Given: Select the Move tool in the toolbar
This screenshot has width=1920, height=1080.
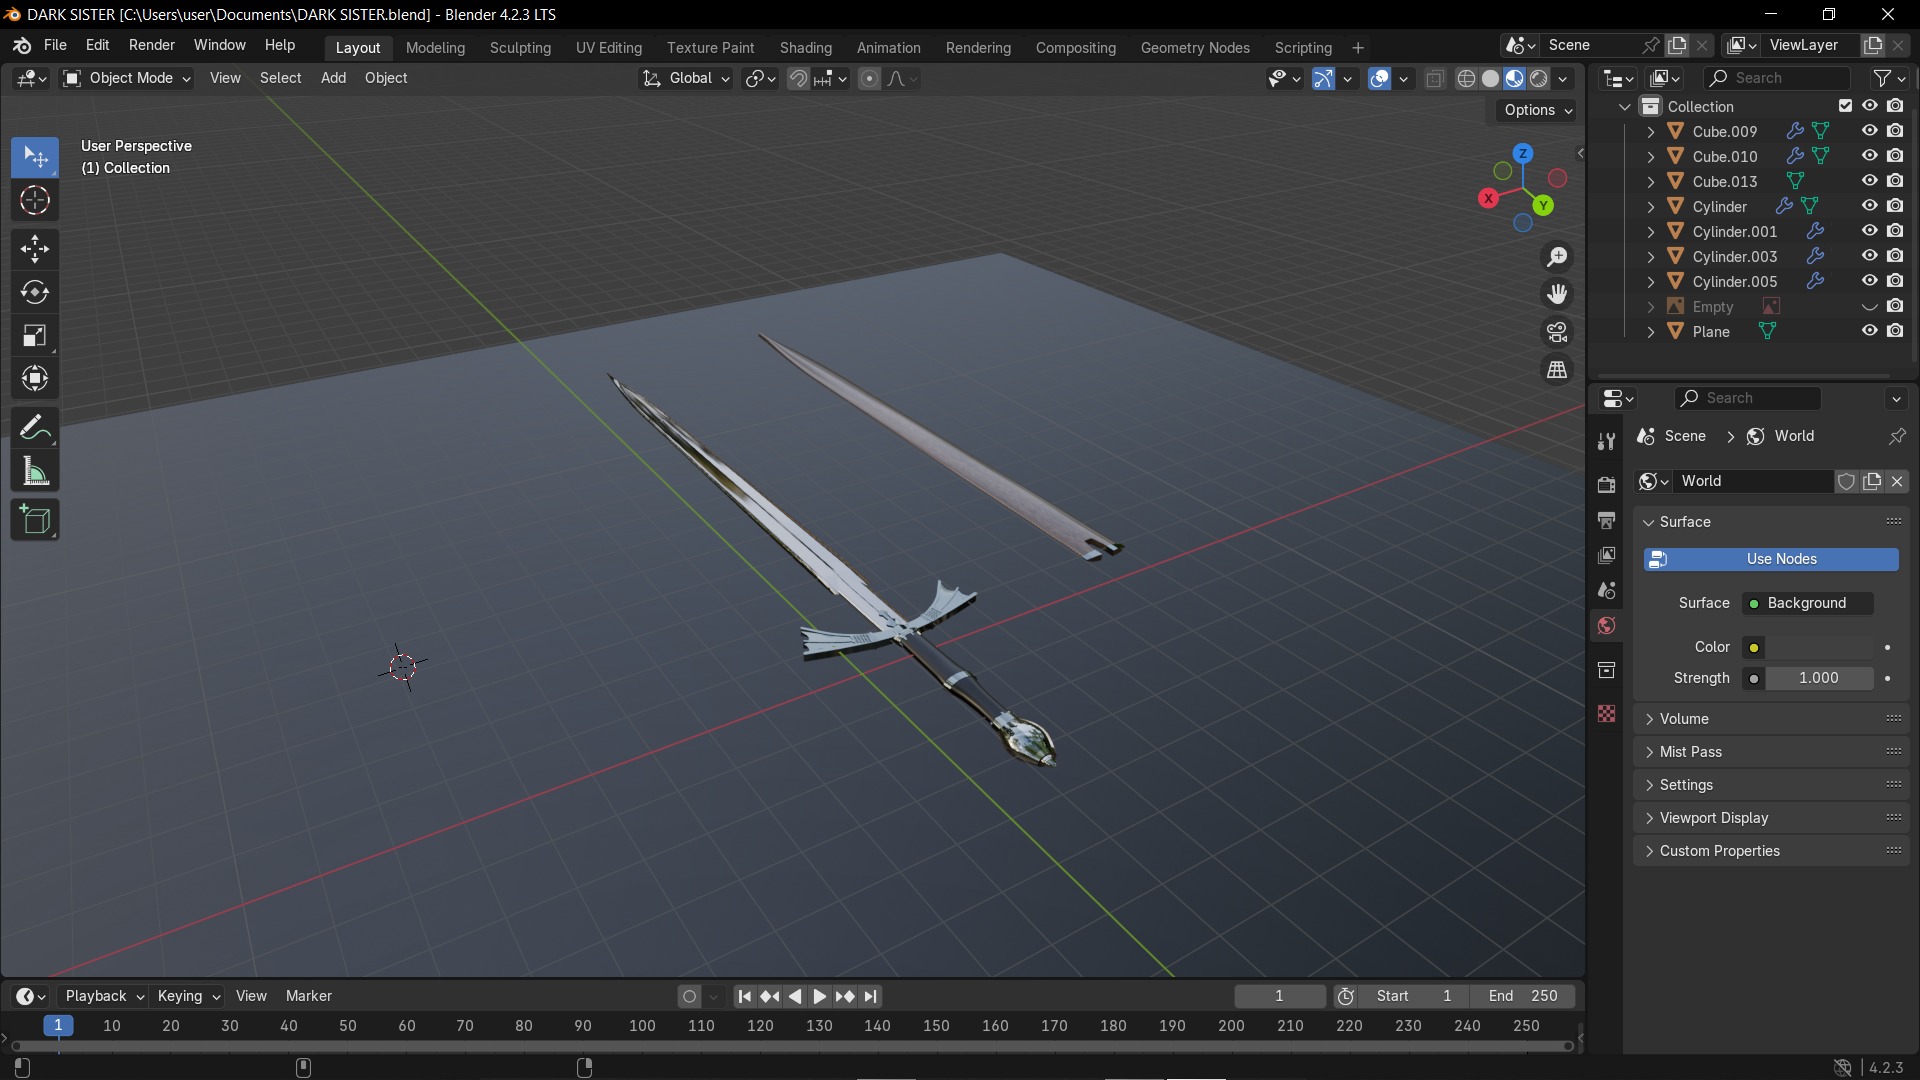Looking at the screenshot, I should [35, 248].
